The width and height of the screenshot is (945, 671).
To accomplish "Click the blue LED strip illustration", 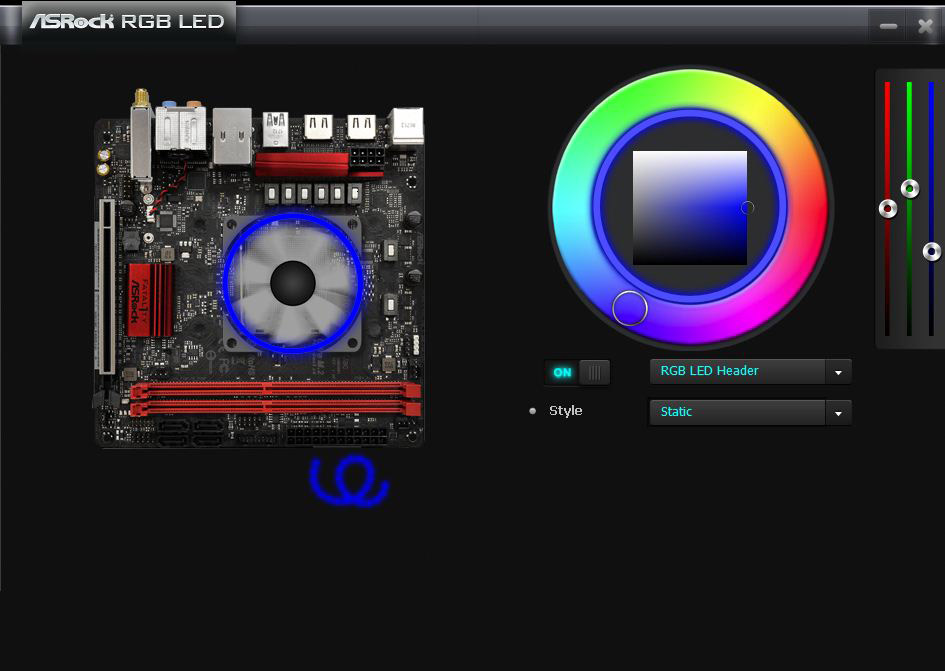I will click(349, 480).
